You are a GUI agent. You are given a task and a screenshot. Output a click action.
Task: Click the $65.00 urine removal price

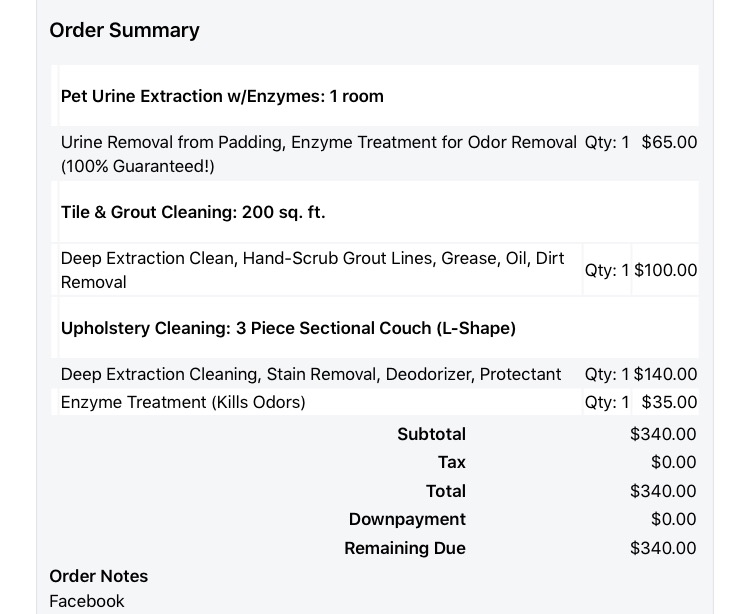tap(669, 142)
